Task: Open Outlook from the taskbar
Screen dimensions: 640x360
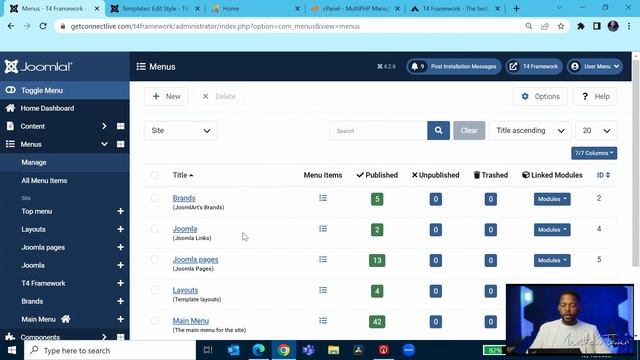Action: click(x=233, y=350)
